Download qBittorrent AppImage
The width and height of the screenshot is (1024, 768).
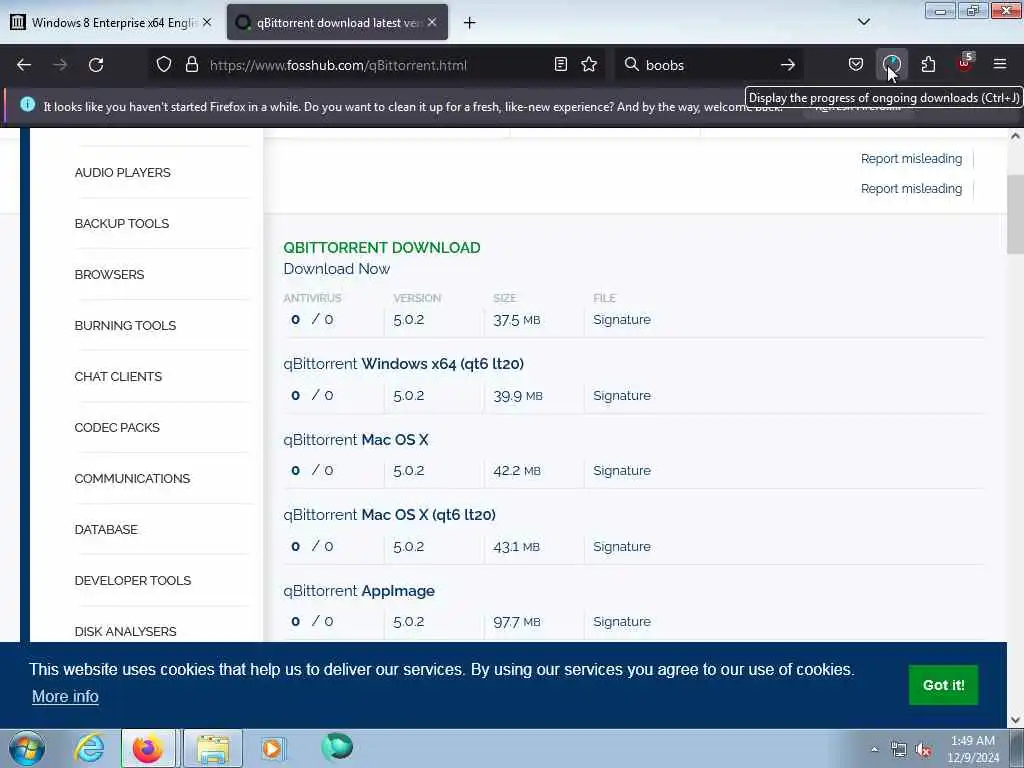coord(359,590)
